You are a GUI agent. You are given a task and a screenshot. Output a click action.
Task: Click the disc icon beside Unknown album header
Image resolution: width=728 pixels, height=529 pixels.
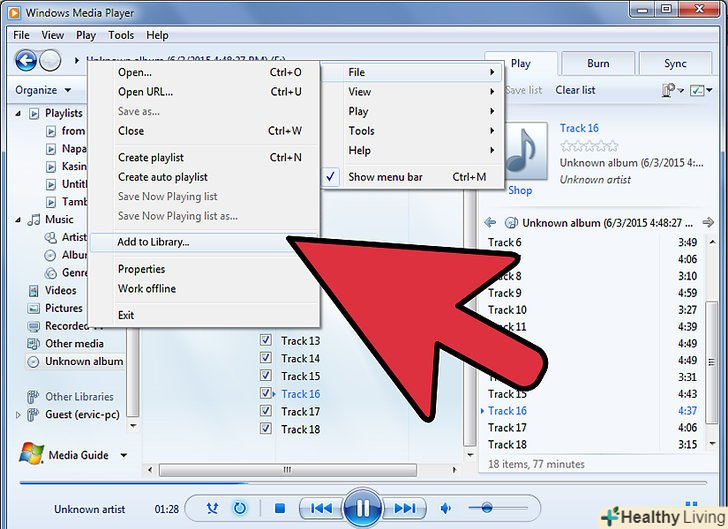pyautogui.click(x=511, y=223)
